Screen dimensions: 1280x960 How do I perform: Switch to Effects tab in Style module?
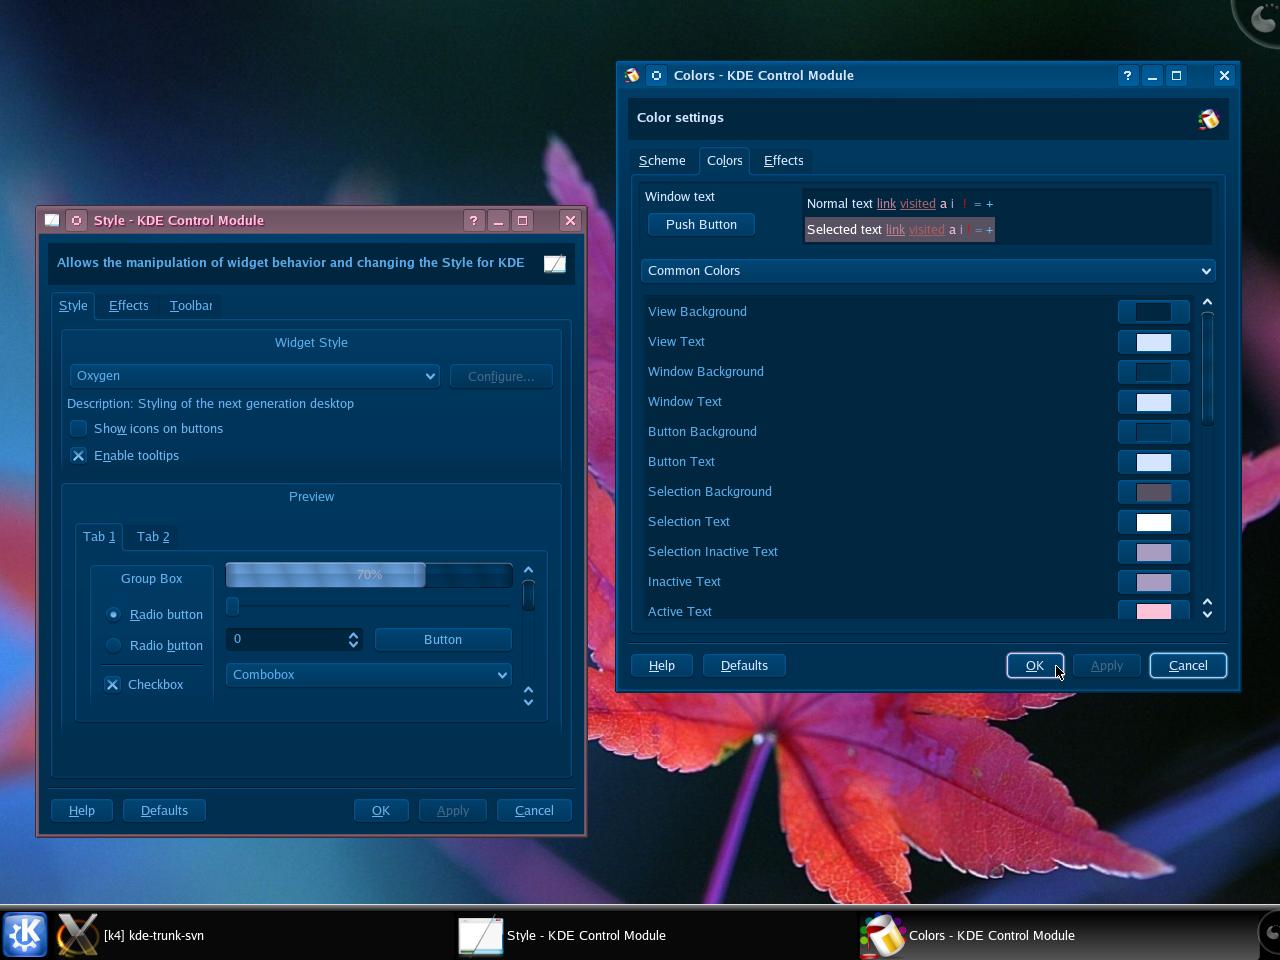pos(128,305)
